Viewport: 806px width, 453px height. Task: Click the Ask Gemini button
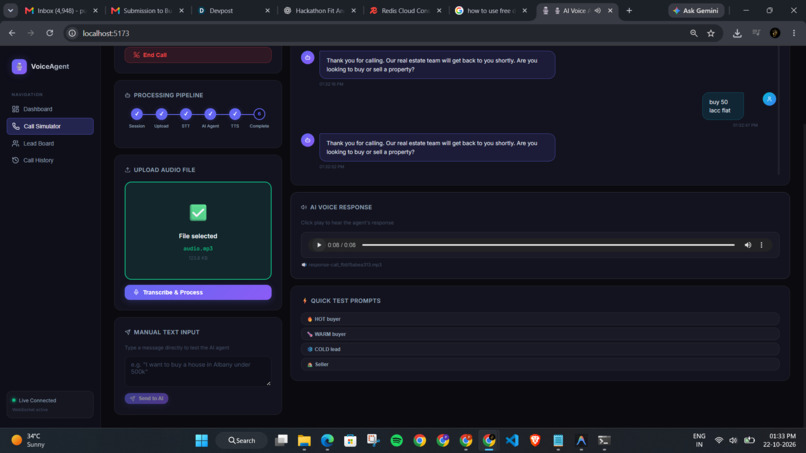pos(696,10)
